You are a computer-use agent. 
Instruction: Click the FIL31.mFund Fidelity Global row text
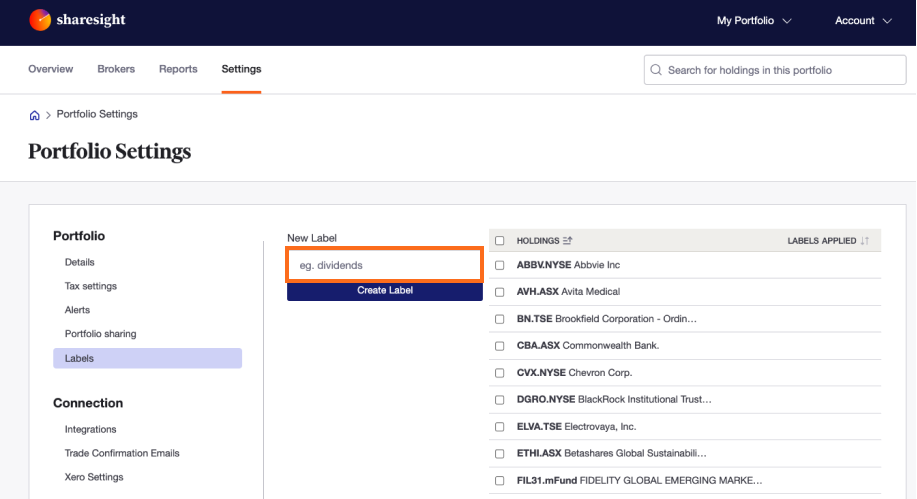coord(639,480)
